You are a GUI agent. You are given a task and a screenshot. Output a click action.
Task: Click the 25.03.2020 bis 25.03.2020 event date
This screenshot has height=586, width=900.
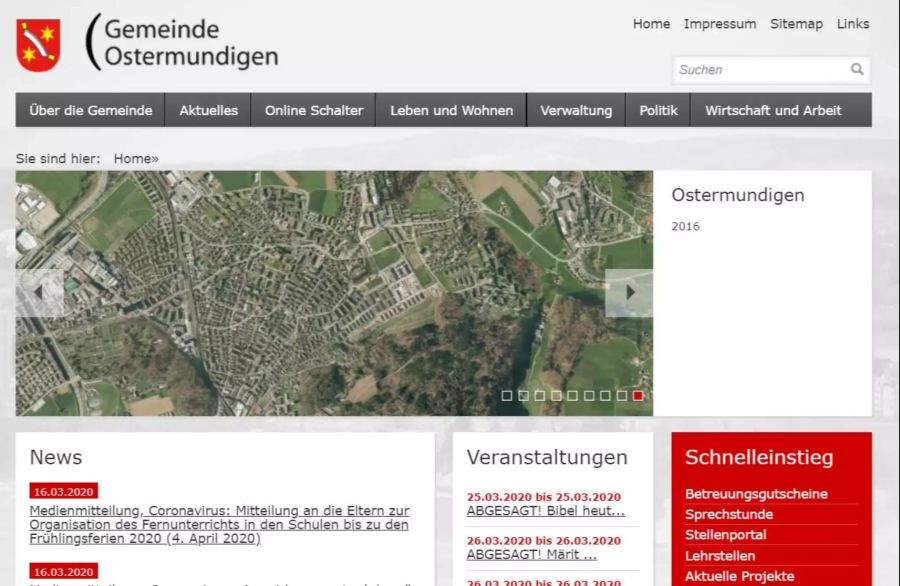click(x=544, y=497)
